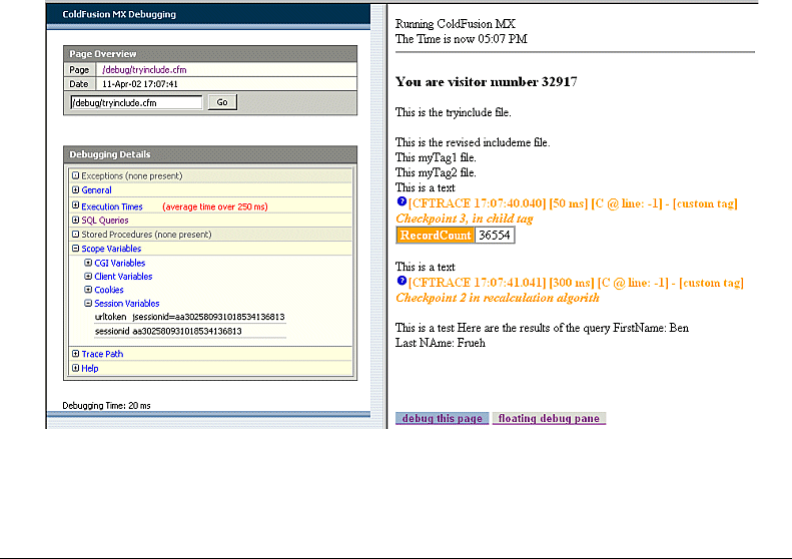Screen dimensions: 792x559
Task: Select the urltoken jsessionid value
Action: 209,317
